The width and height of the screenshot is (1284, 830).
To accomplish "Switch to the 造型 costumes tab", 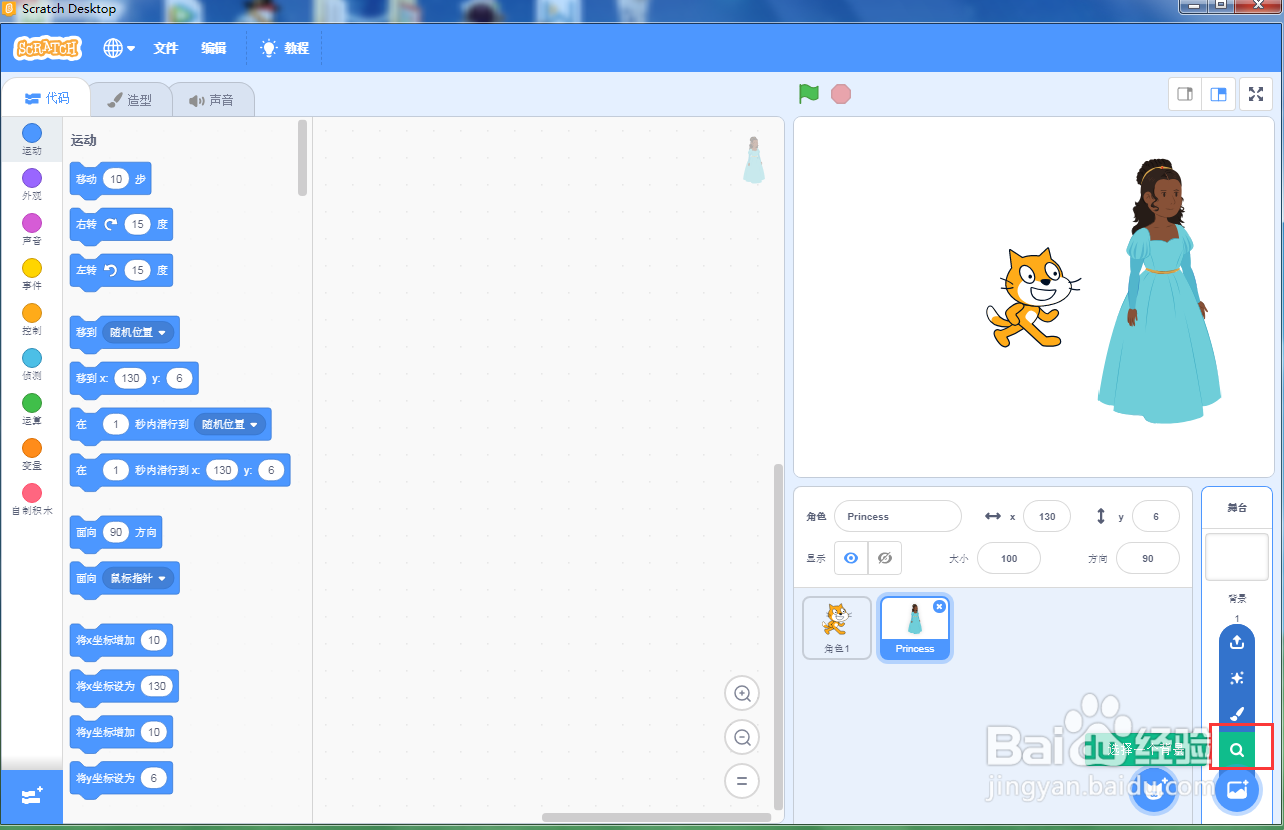I will tap(130, 100).
